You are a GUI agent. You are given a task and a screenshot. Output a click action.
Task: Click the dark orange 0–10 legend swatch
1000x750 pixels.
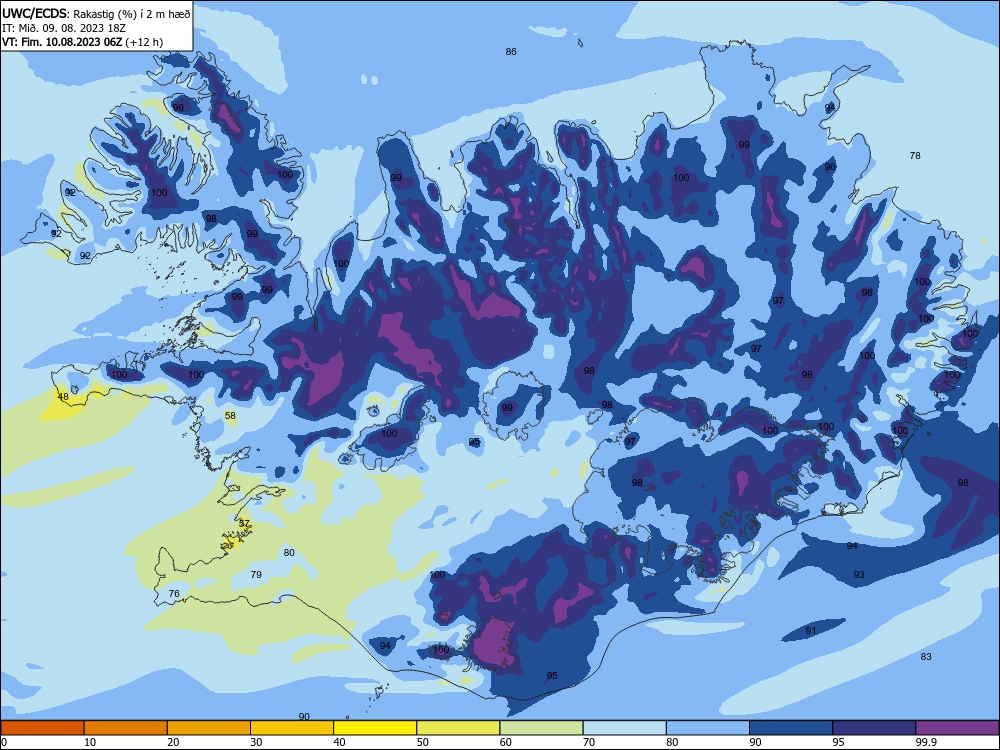(x=42, y=728)
